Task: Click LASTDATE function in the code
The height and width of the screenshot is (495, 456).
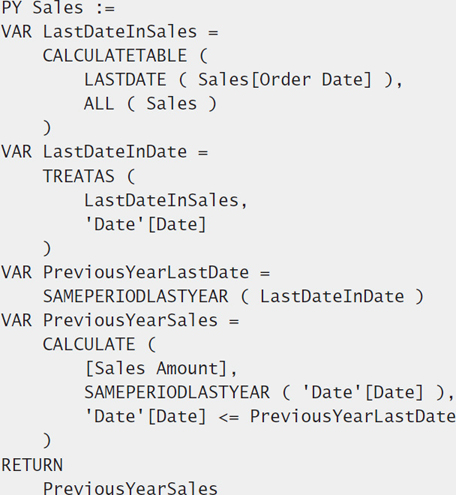Action: pos(125,80)
